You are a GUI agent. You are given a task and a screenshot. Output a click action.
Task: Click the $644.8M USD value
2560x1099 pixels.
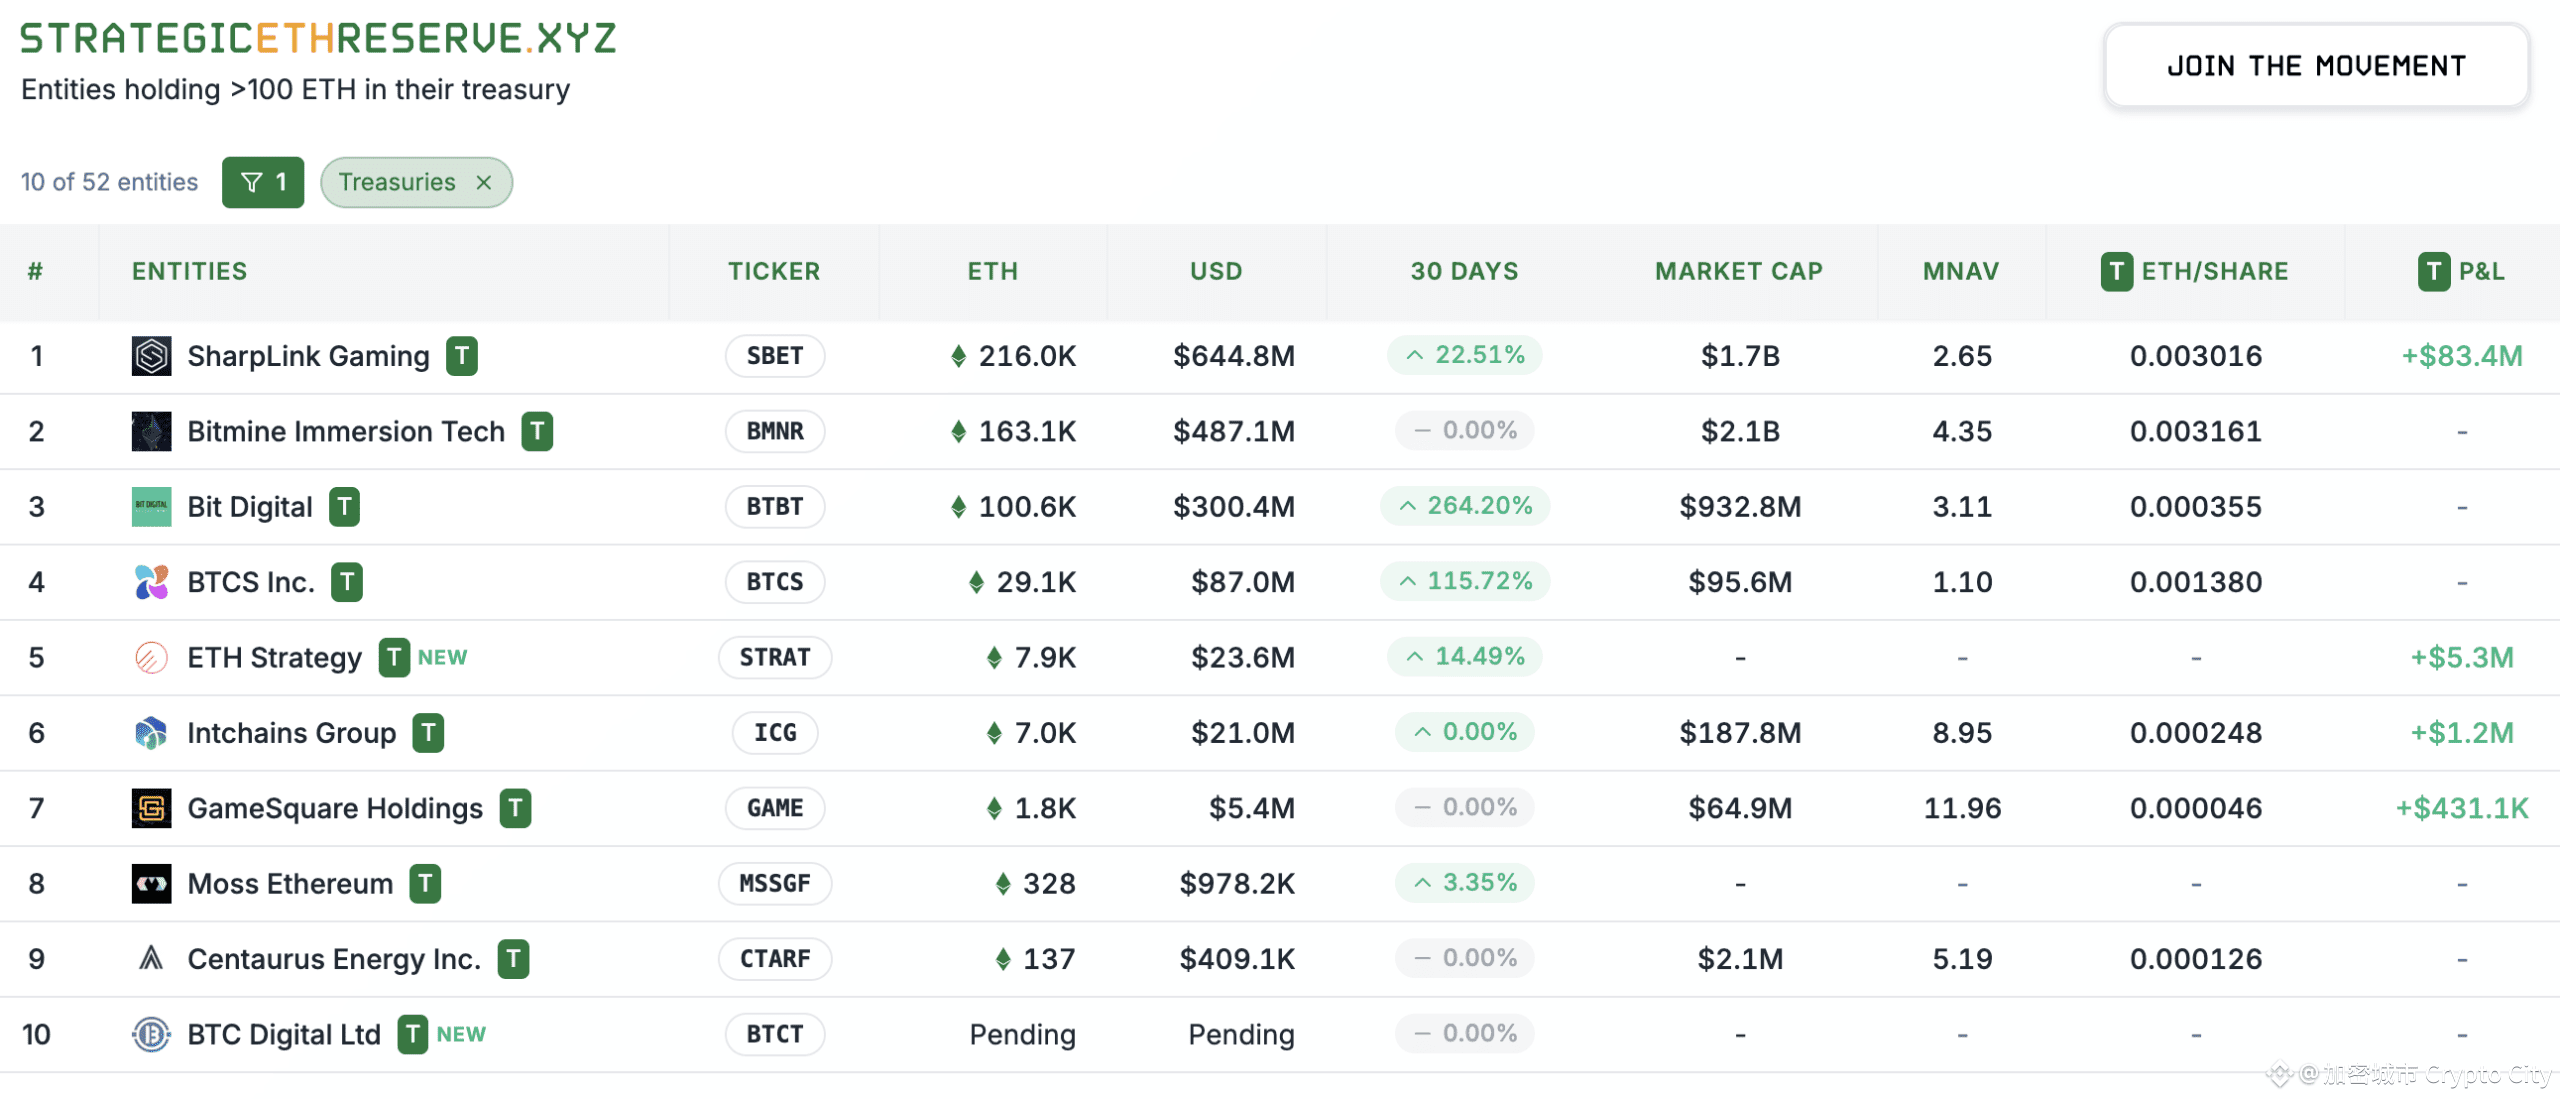pyautogui.click(x=1234, y=356)
